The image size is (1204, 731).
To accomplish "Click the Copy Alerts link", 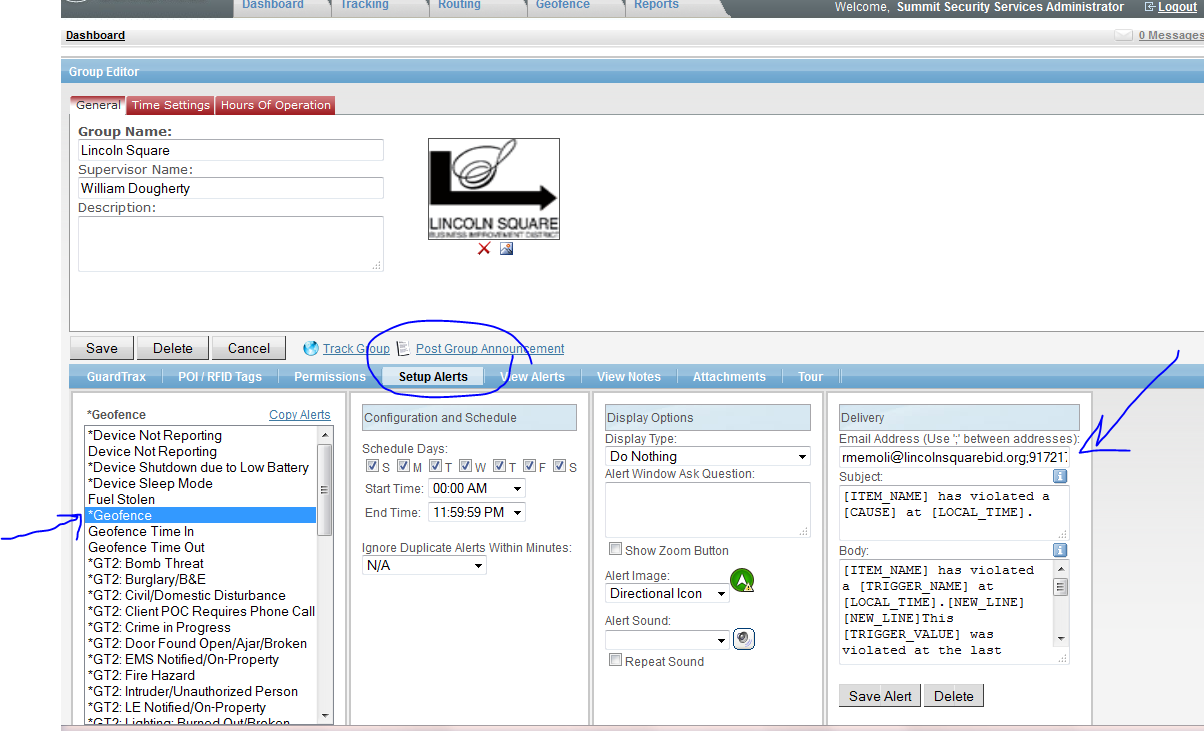I will pos(299,414).
